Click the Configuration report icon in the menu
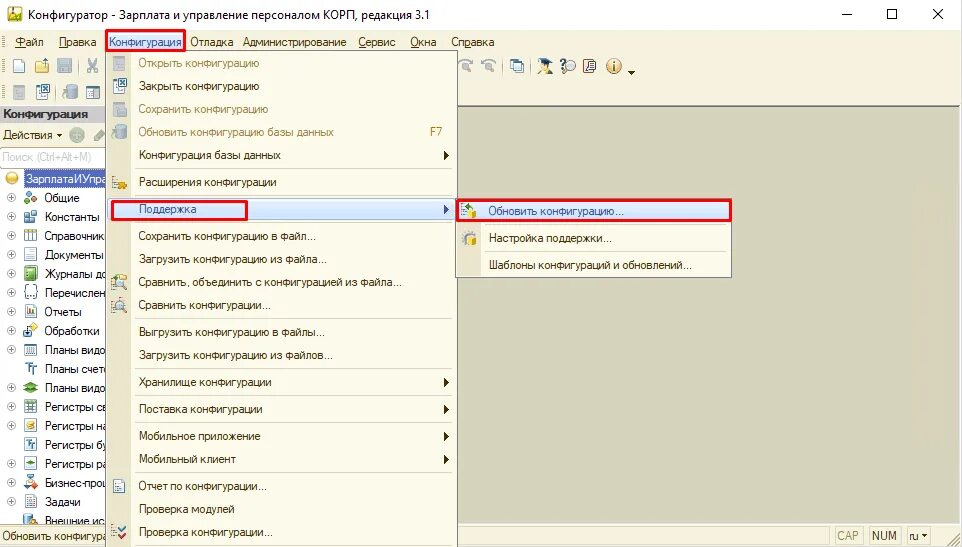 (119, 486)
